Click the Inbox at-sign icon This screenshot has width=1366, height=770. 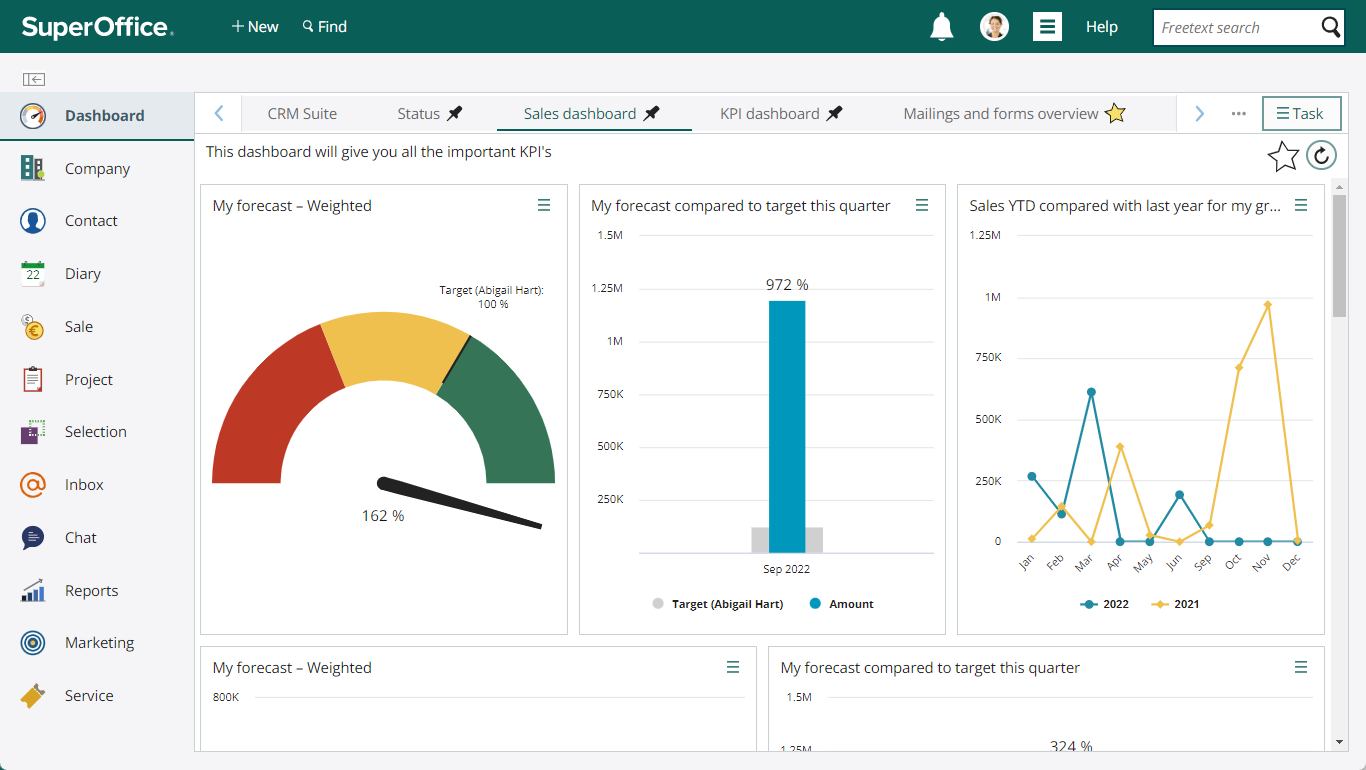[x=33, y=485]
